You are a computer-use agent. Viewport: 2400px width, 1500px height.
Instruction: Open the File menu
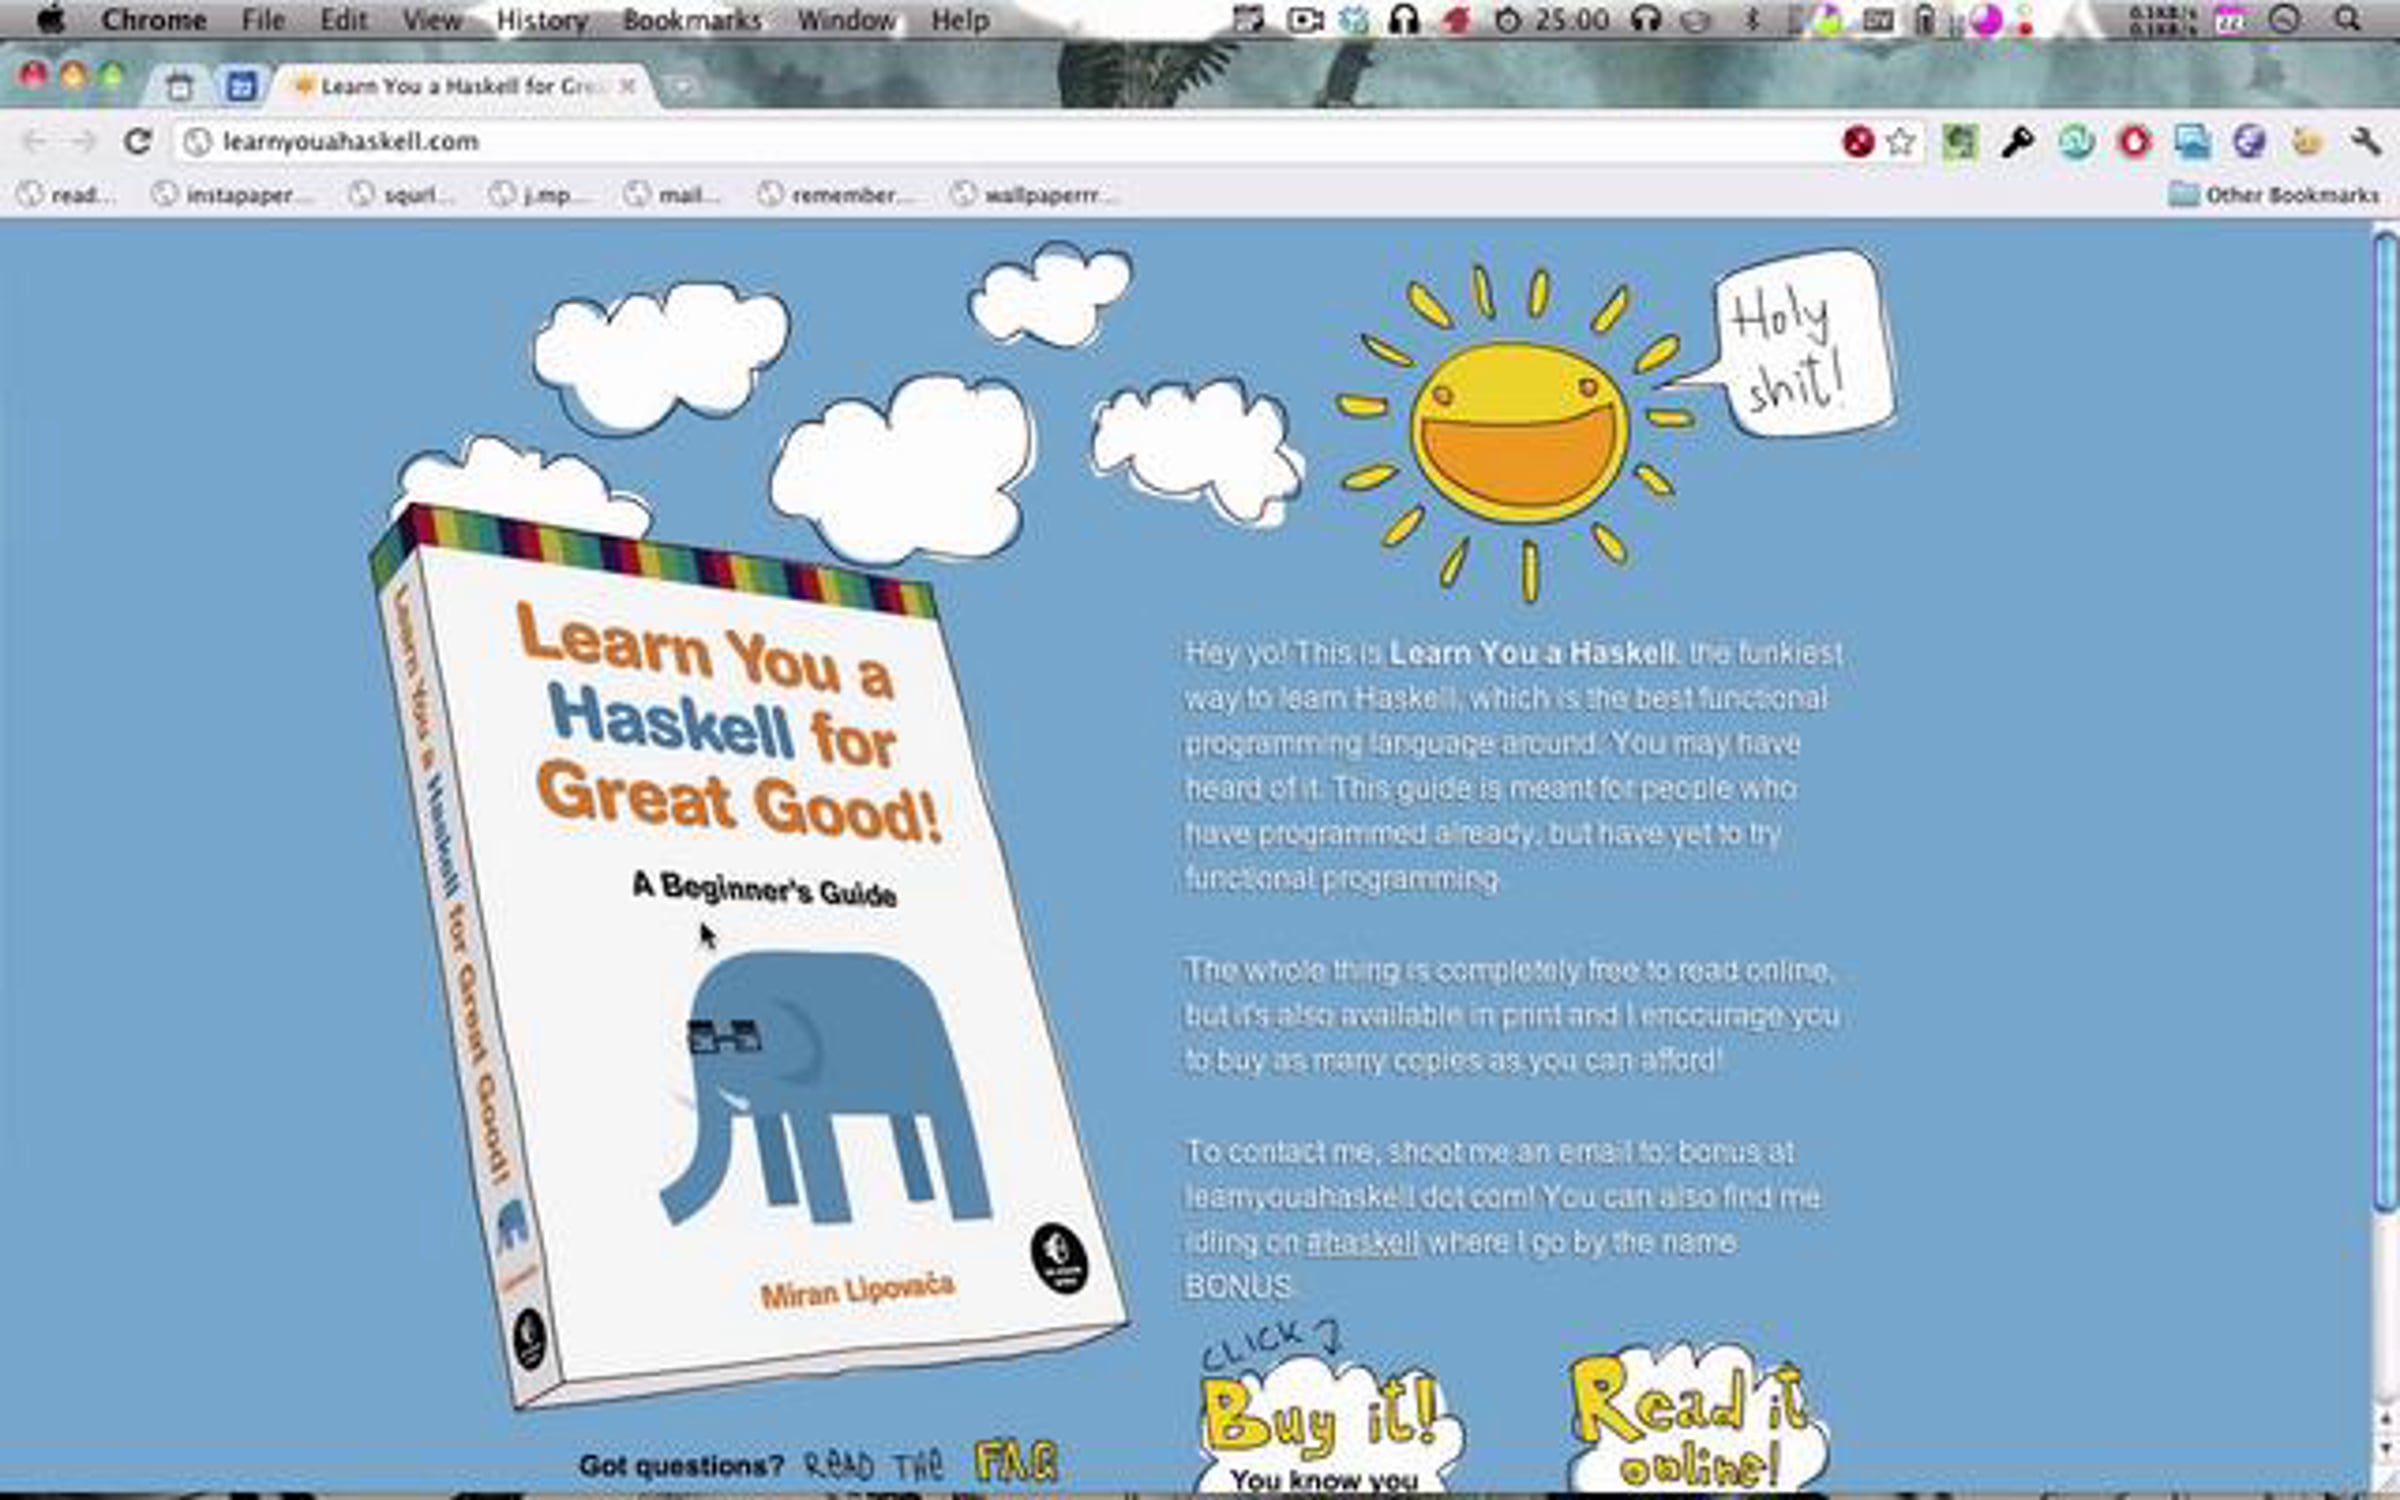coord(263,20)
